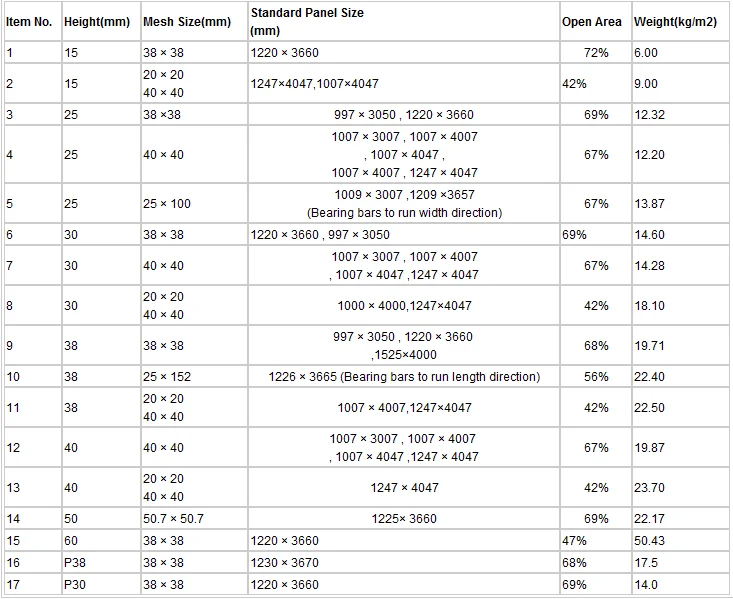The image size is (733, 599).
Task: Select the 72% open area cell
Action: (597, 52)
